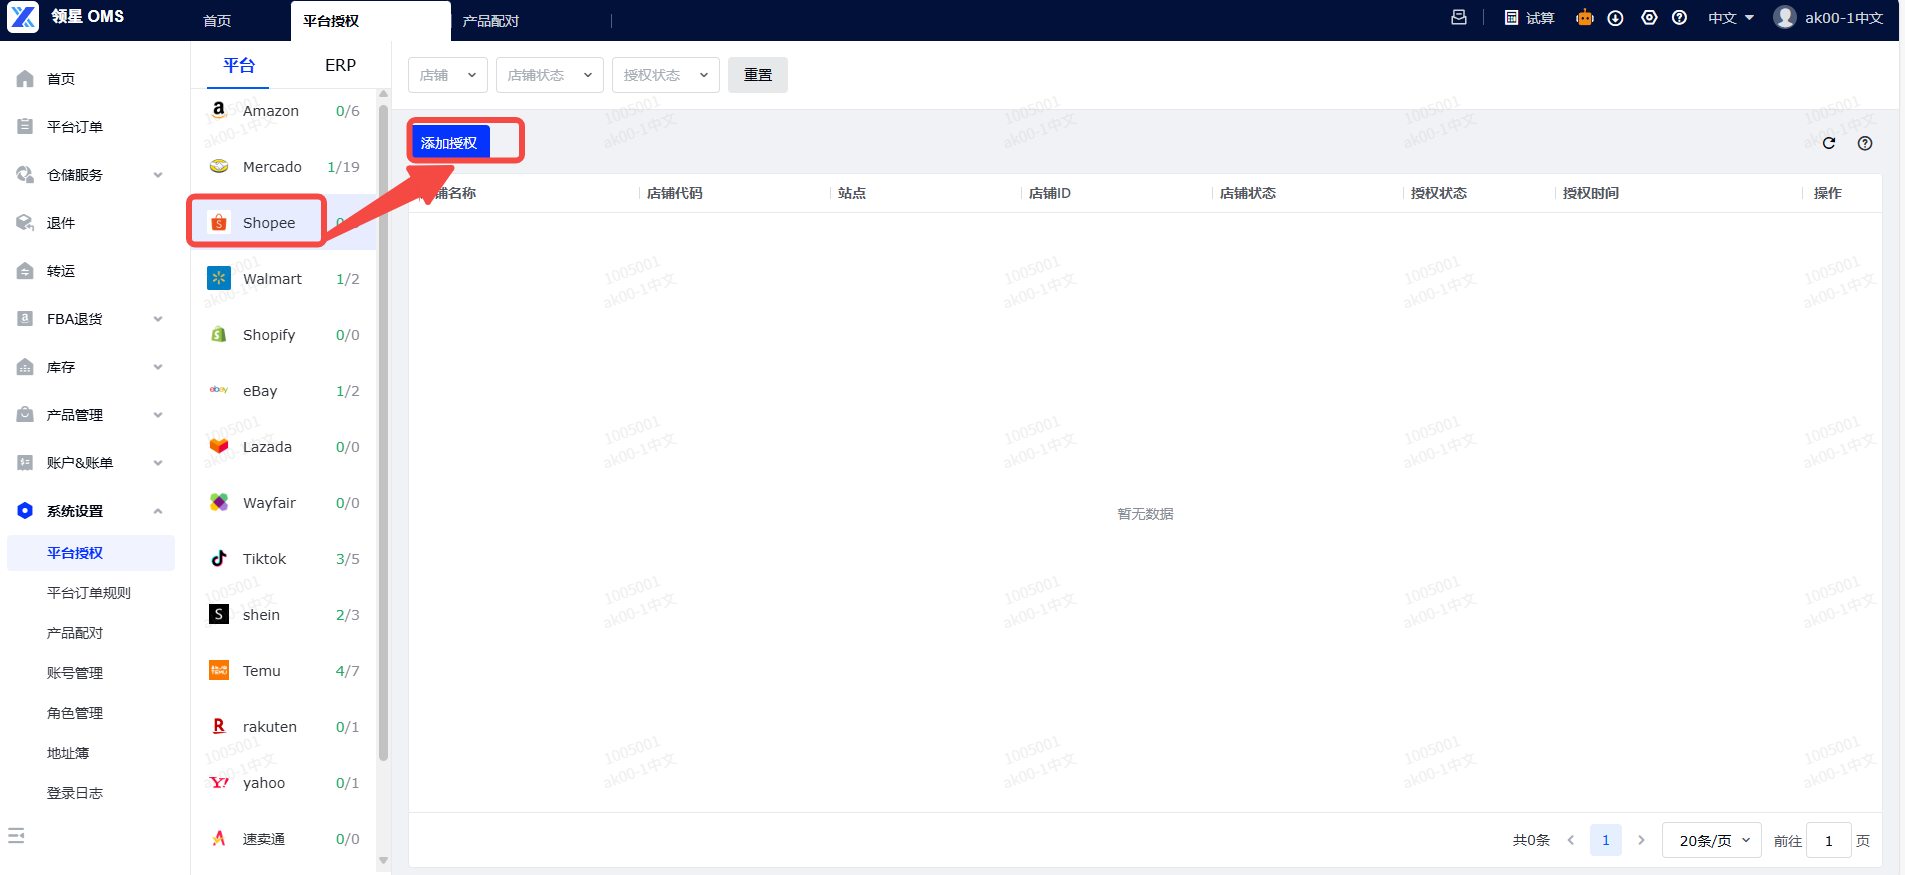Click the platform list scroll-down arrow

[x=383, y=860]
